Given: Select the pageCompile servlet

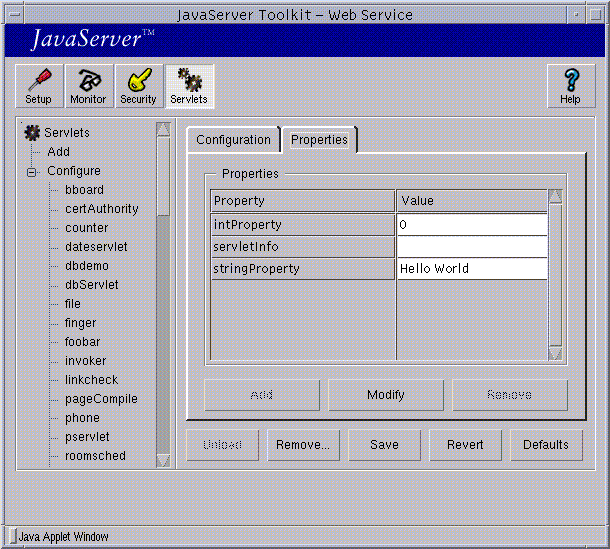Looking at the screenshot, I should point(101,399).
